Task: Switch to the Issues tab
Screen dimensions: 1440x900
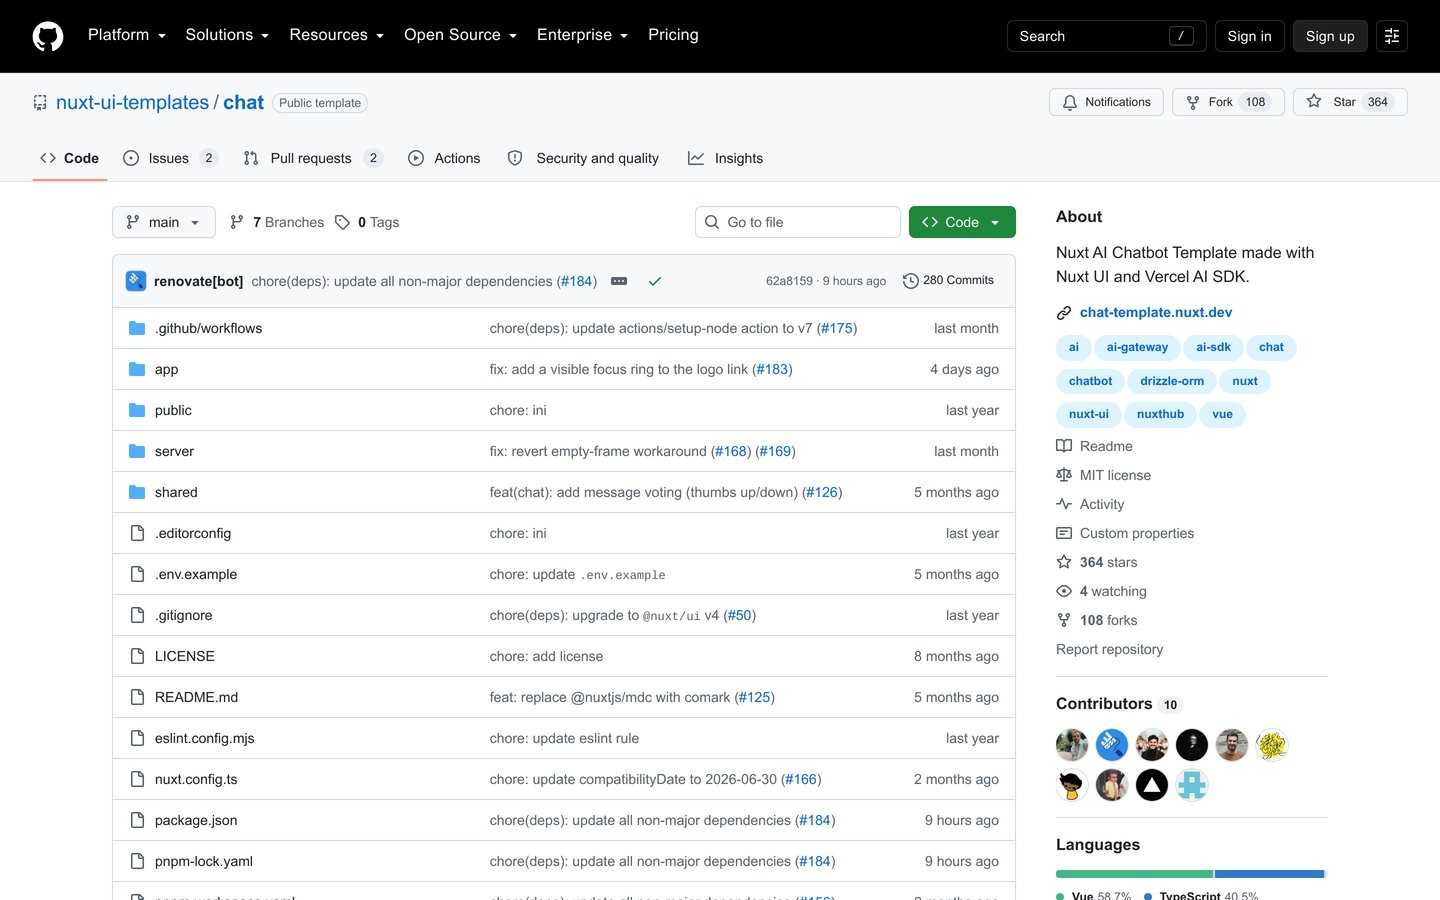Action: click(x=170, y=158)
